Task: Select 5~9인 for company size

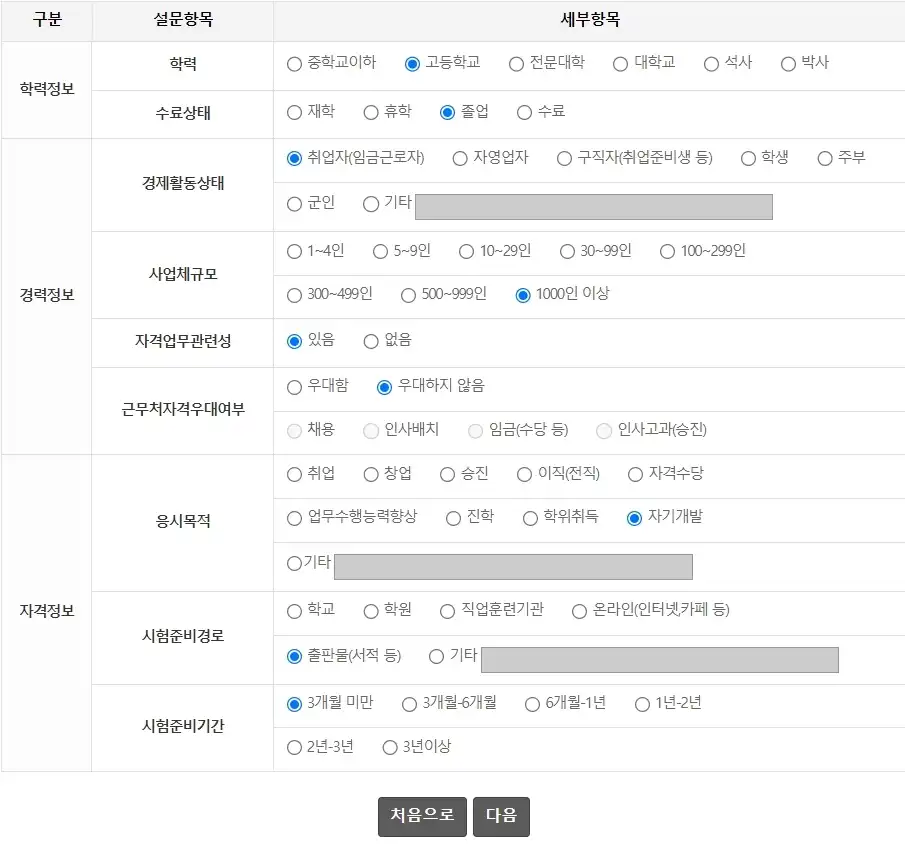Action: pos(379,252)
